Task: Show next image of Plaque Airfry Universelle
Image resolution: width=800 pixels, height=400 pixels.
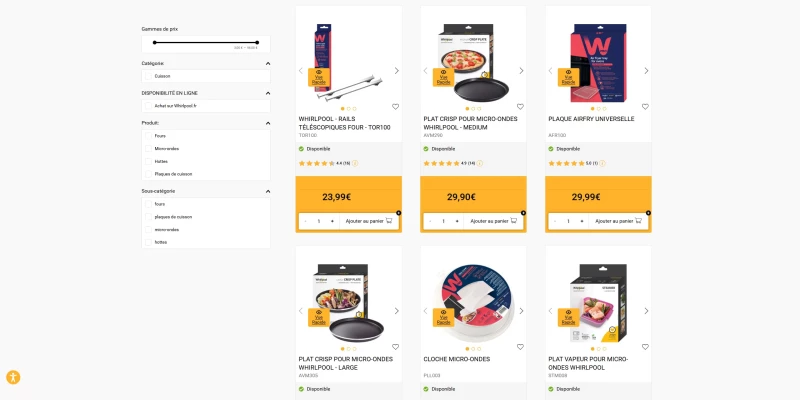Action: click(646, 71)
